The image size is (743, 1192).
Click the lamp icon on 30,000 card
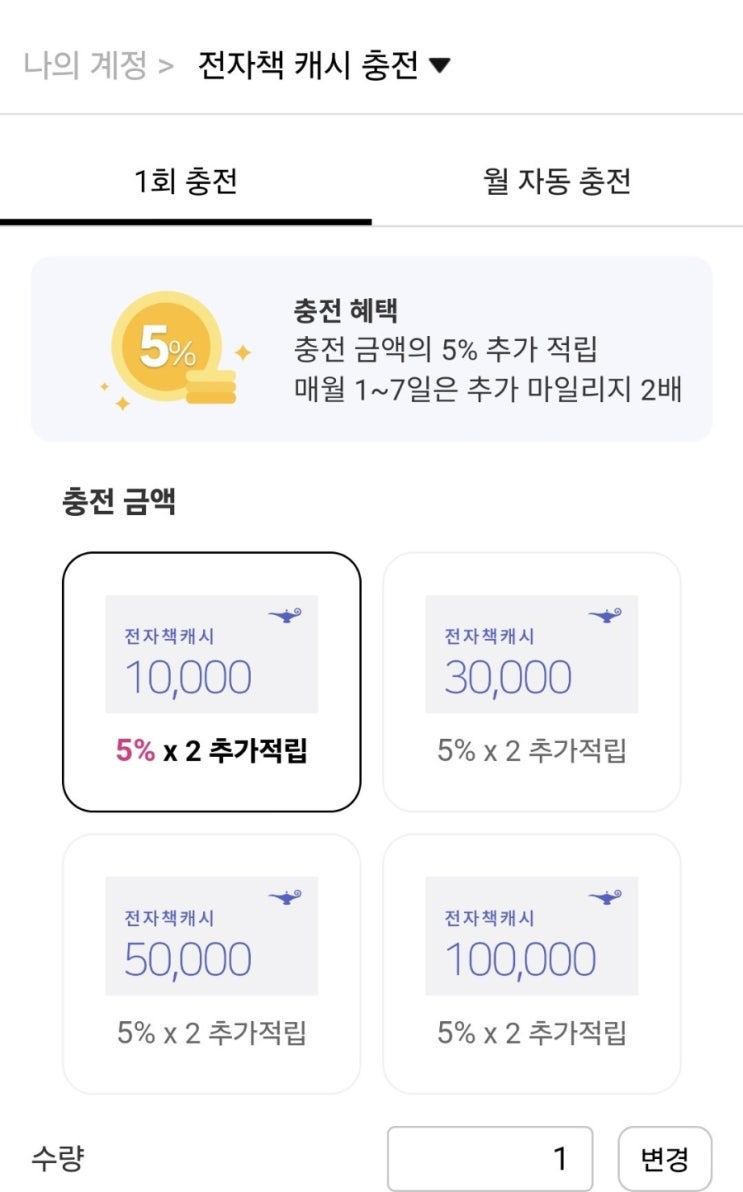point(606,615)
